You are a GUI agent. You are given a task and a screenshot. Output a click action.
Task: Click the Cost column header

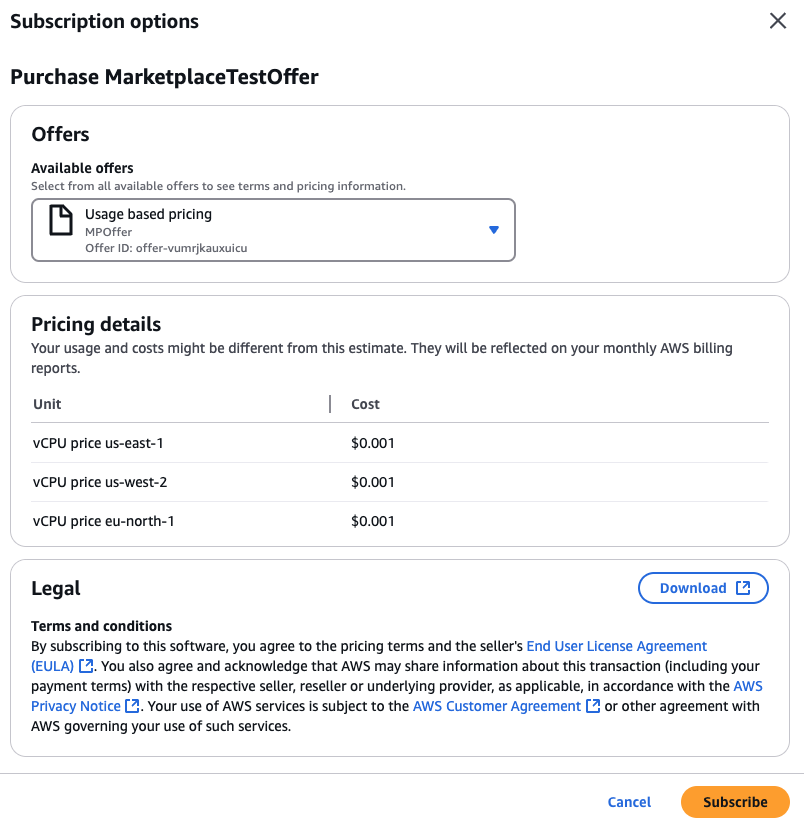(x=365, y=404)
